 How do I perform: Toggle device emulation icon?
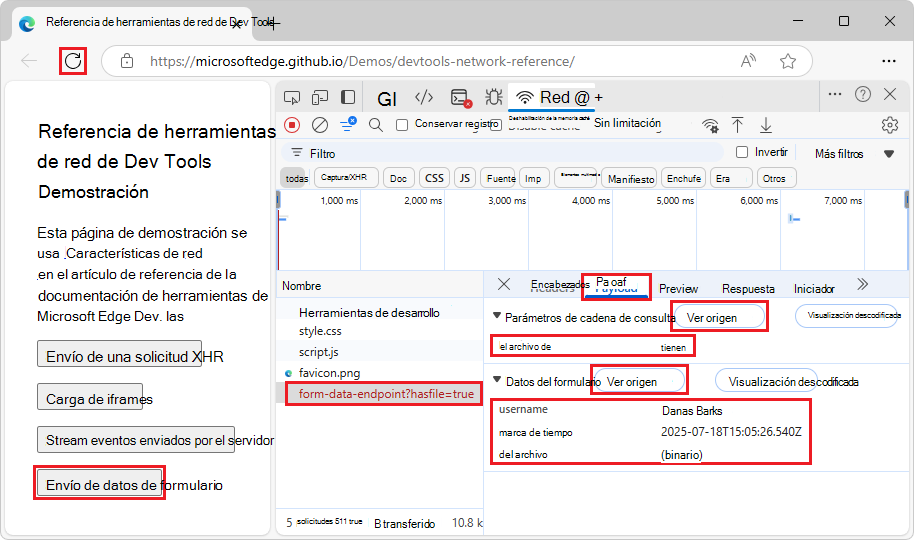320,97
